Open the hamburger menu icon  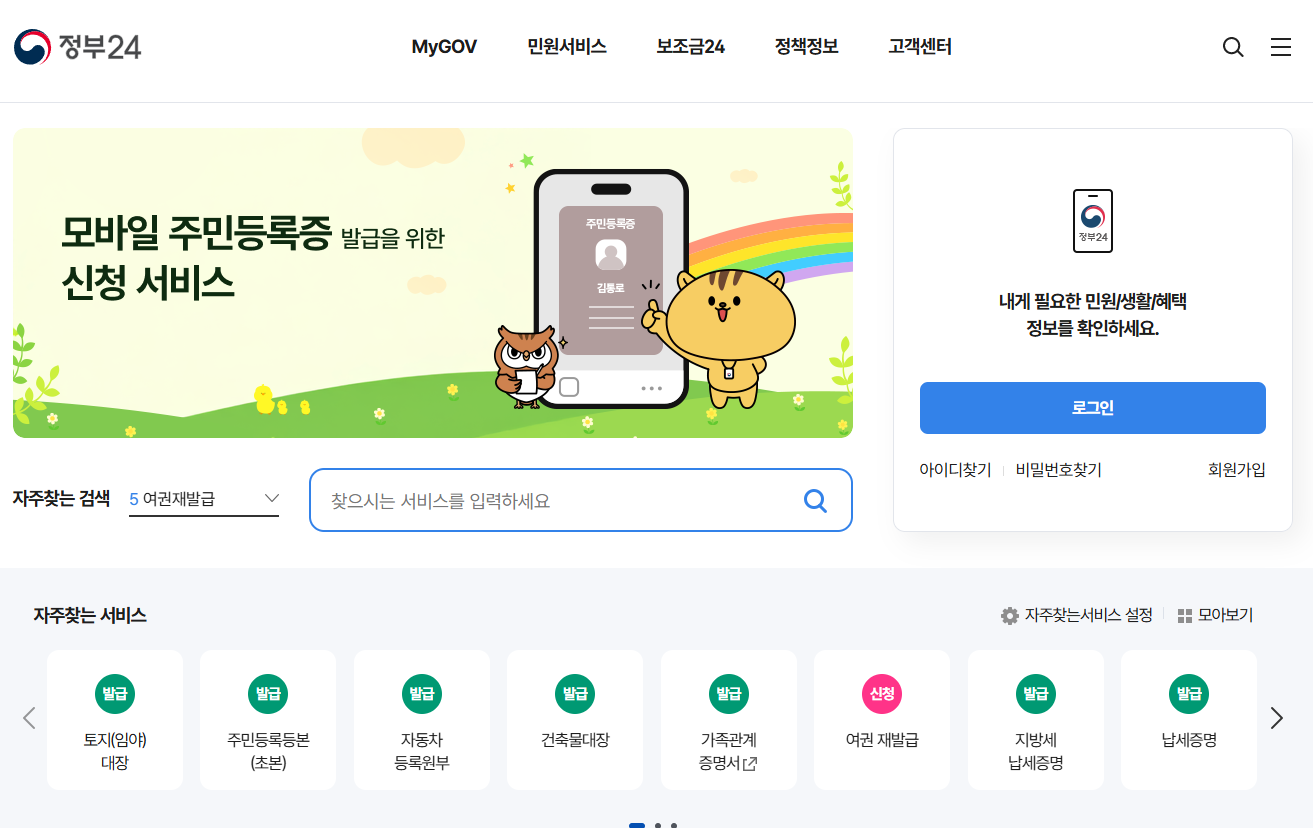(x=1281, y=47)
